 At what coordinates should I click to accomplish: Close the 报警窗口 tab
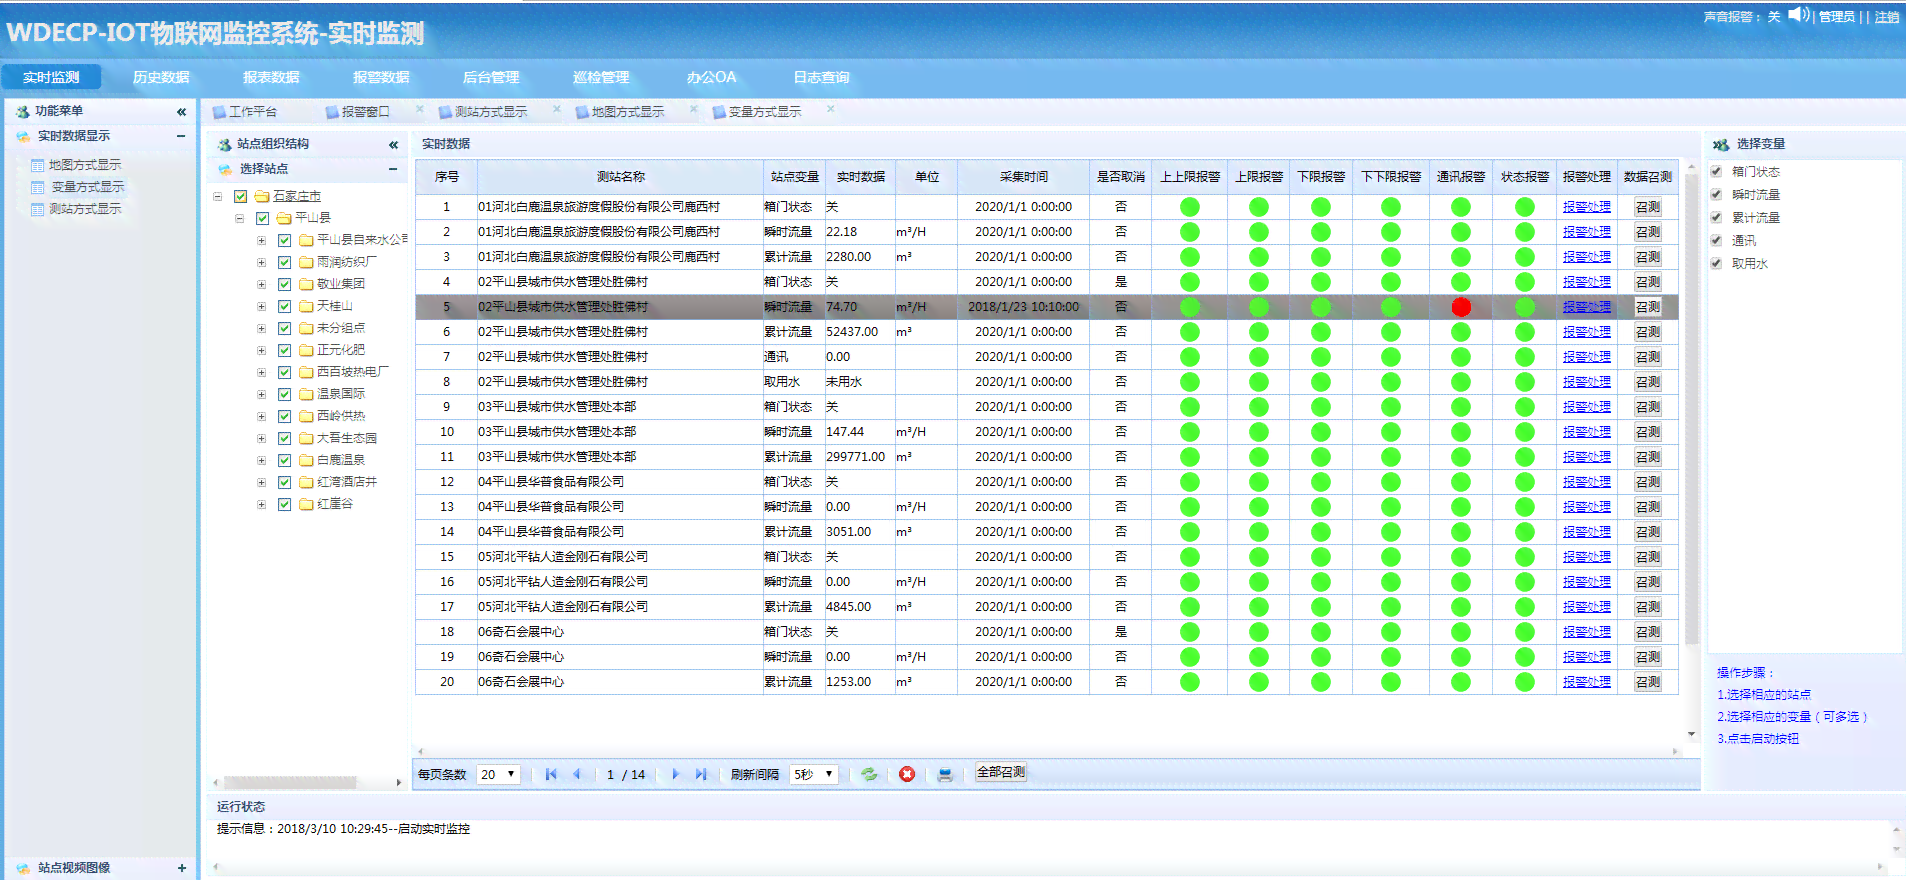click(420, 110)
